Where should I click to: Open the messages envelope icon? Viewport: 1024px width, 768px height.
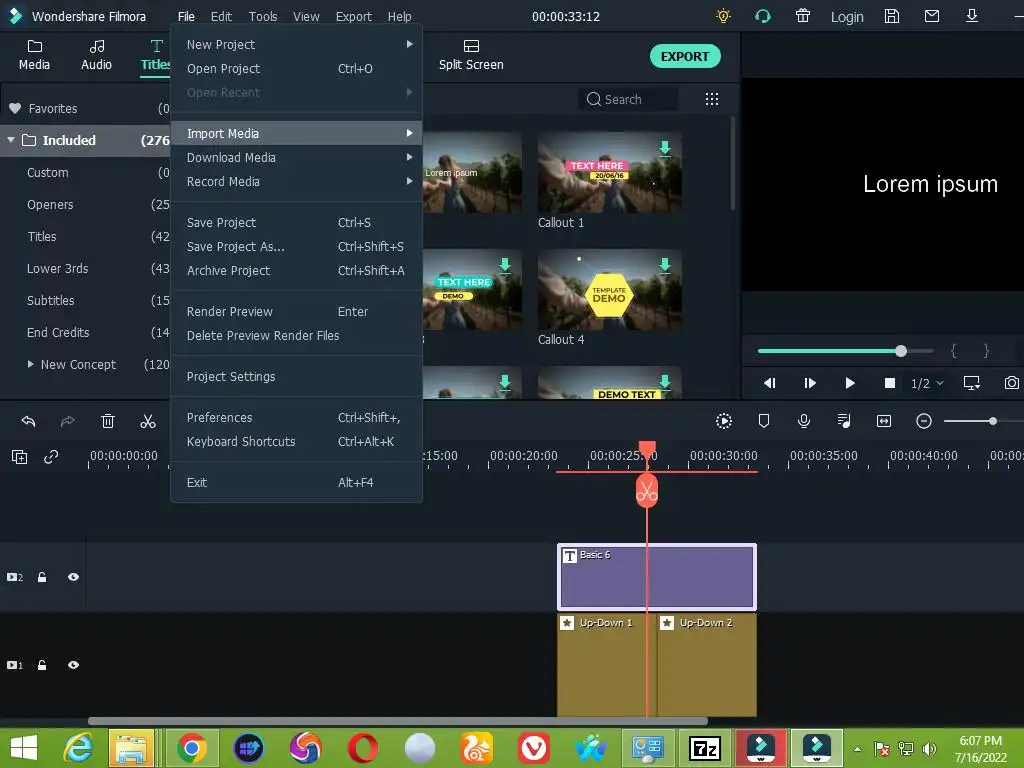coord(932,16)
